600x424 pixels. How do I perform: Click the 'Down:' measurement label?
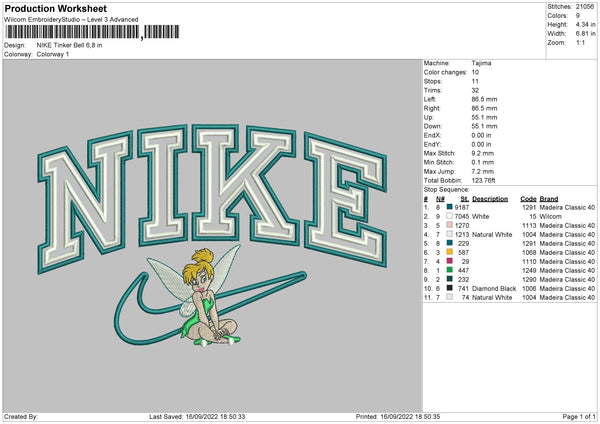(432, 126)
